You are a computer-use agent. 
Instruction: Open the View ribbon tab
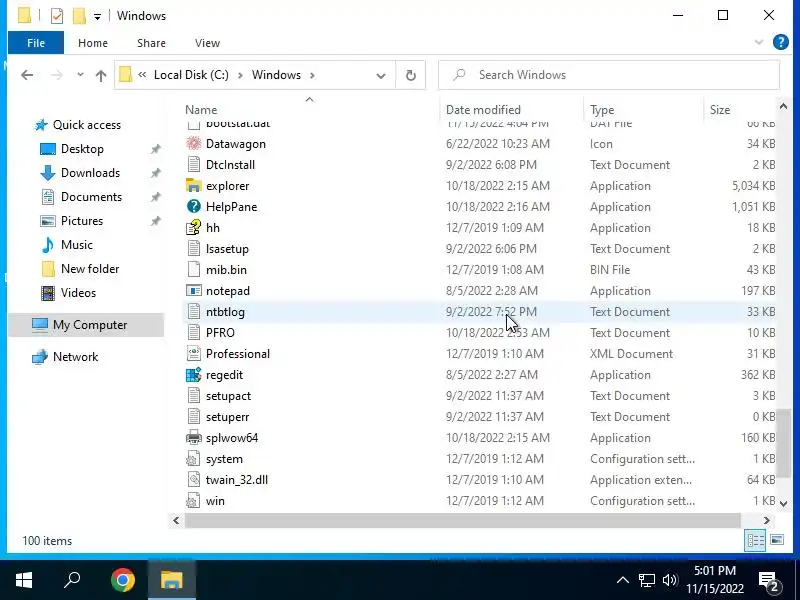(207, 43)
